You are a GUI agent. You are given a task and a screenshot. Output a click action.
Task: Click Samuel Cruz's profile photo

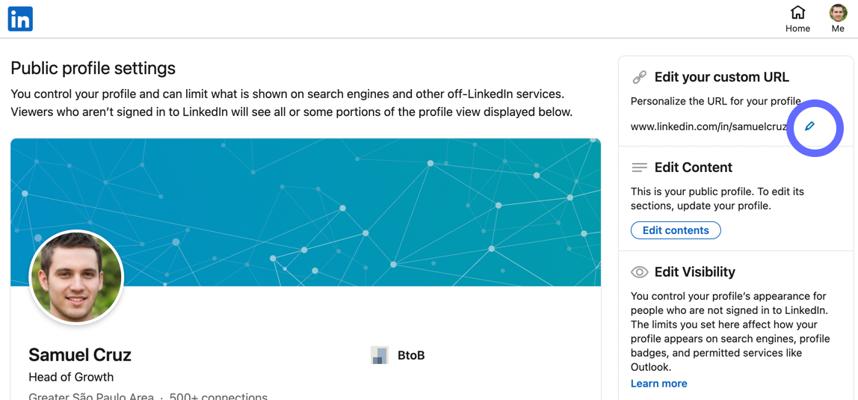point(76,277)
